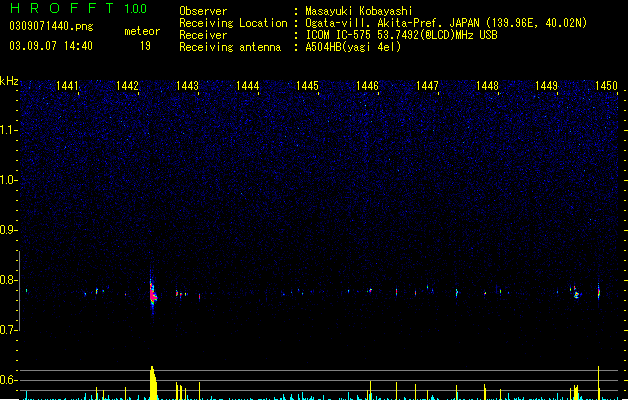
Task: Click the A504HB yagi antenna text
Action: coord(353,47)
